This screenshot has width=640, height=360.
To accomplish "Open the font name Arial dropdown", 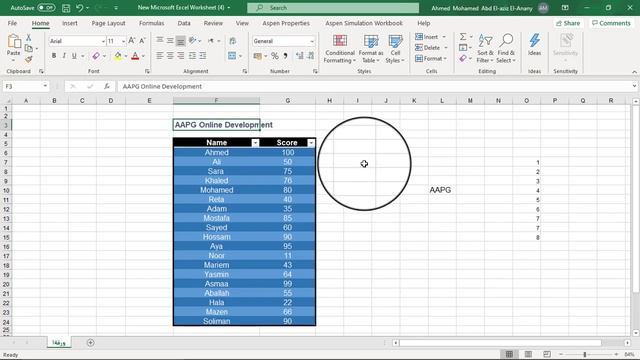I will pos(103,41).
